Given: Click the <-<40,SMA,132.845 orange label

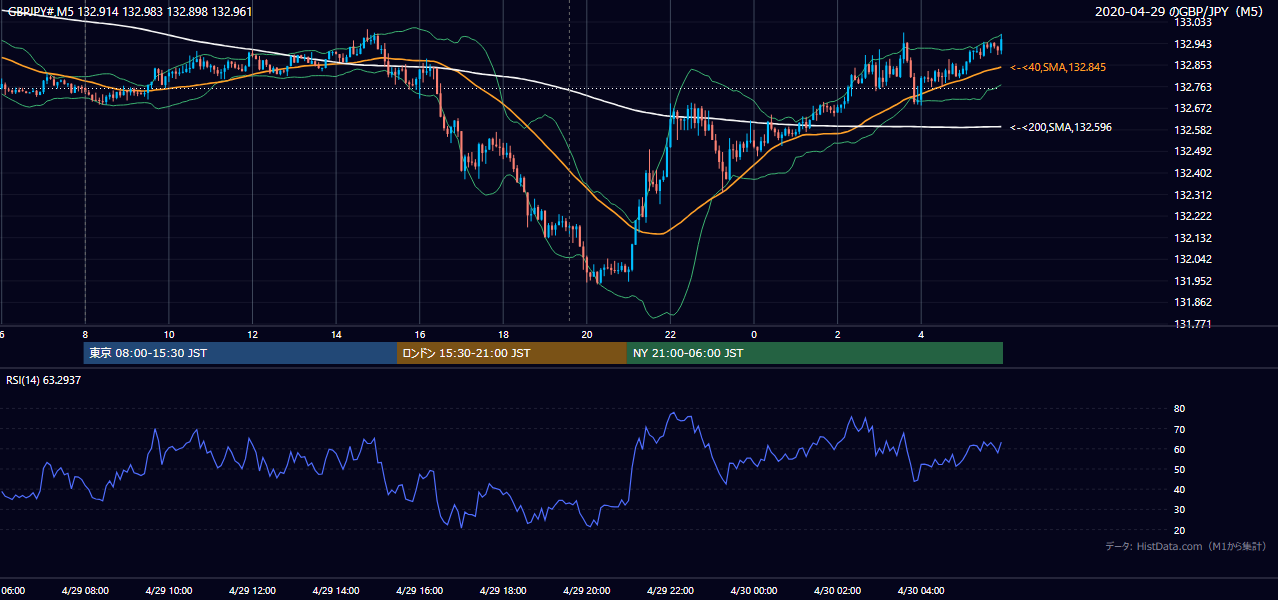Looking at the screenshot, I should click(1058, 67).
